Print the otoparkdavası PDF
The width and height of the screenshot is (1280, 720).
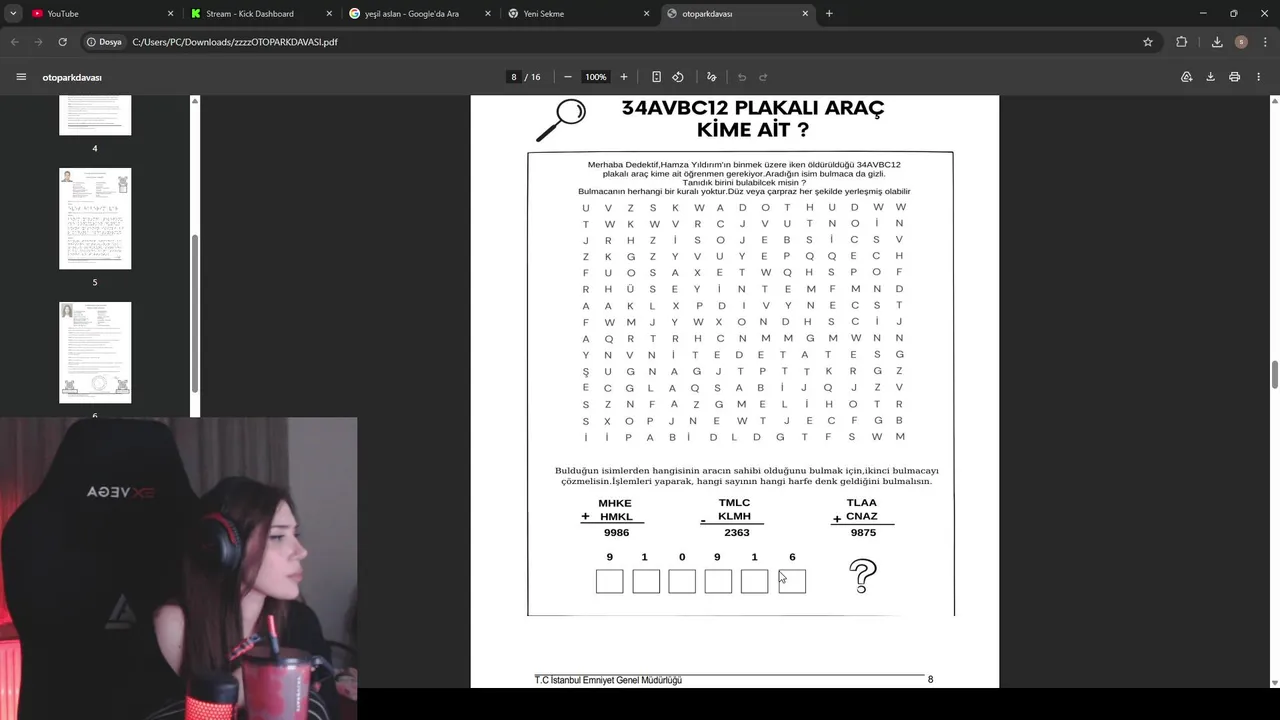pos(1235,77)
